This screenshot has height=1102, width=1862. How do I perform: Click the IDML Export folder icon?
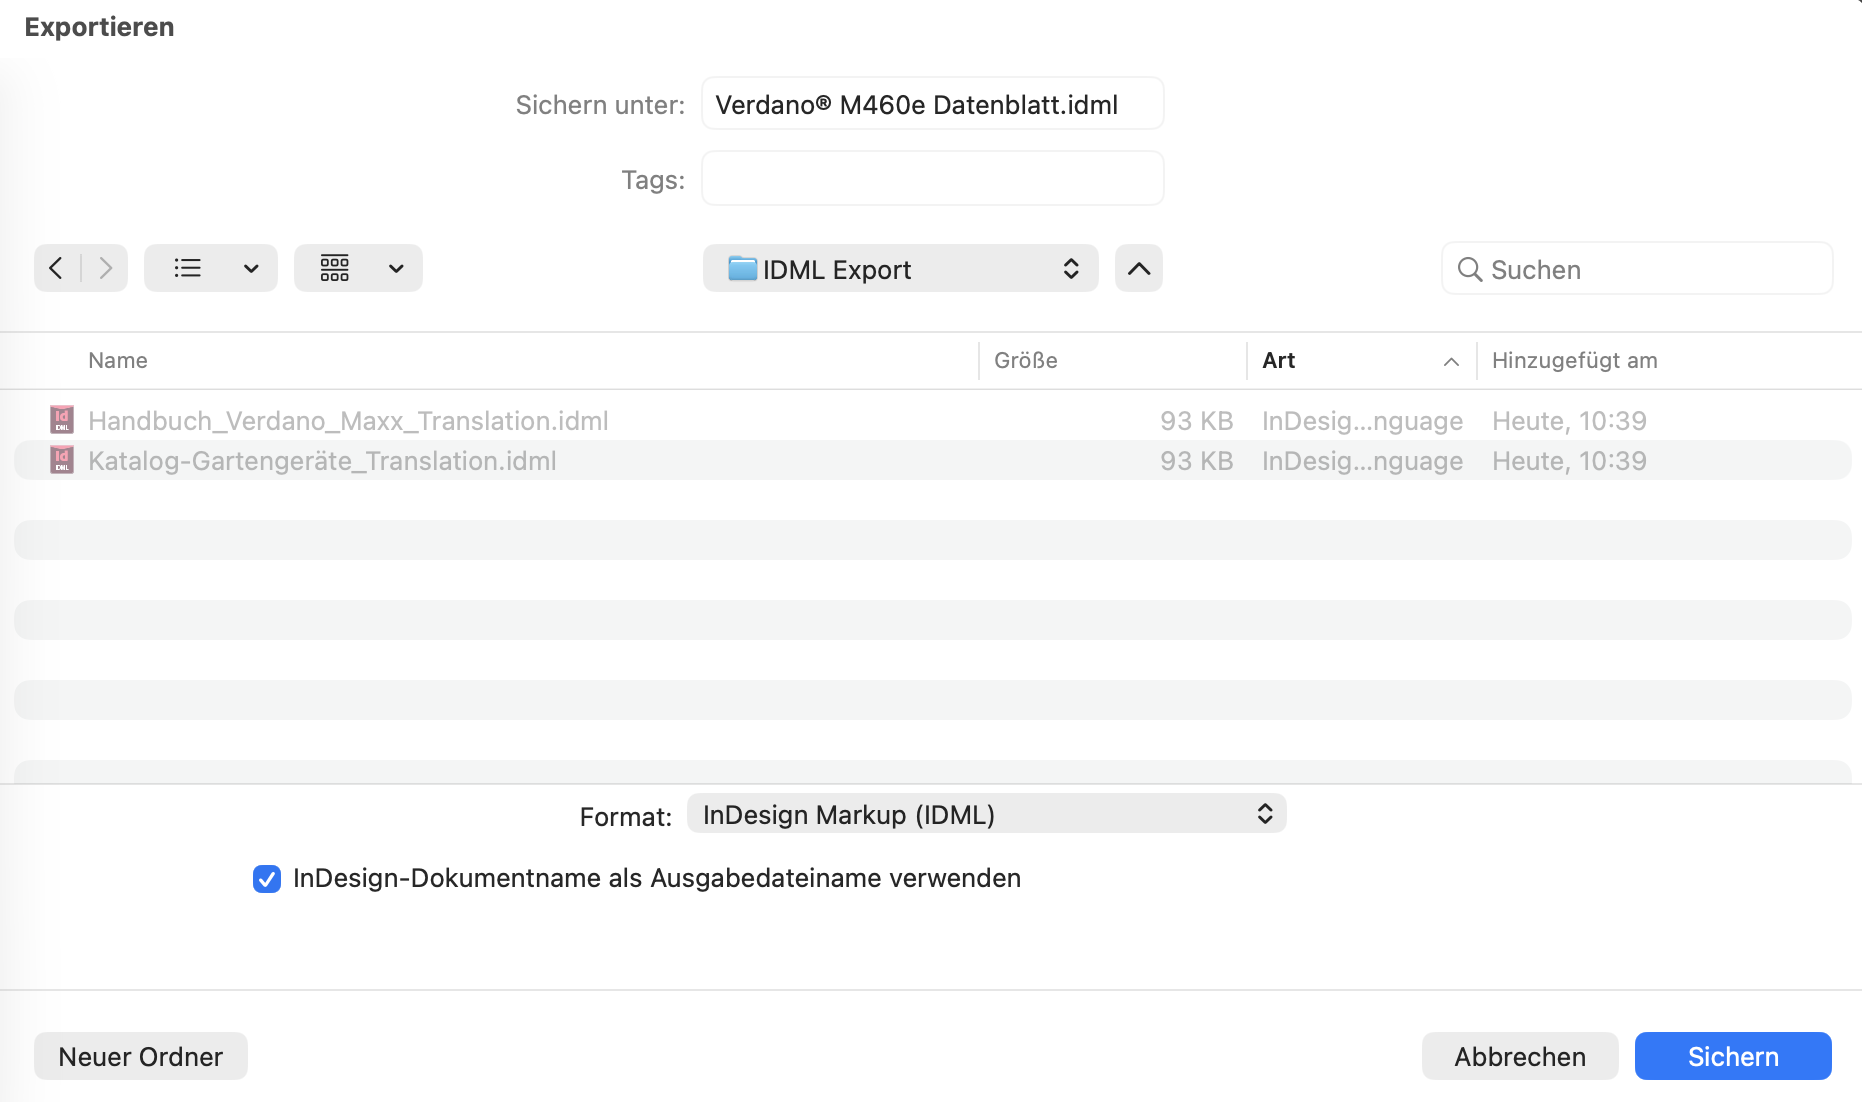[742, 269]
